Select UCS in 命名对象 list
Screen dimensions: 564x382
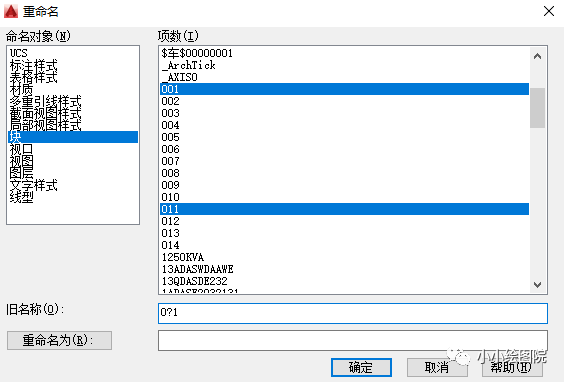tap(73, 53)
